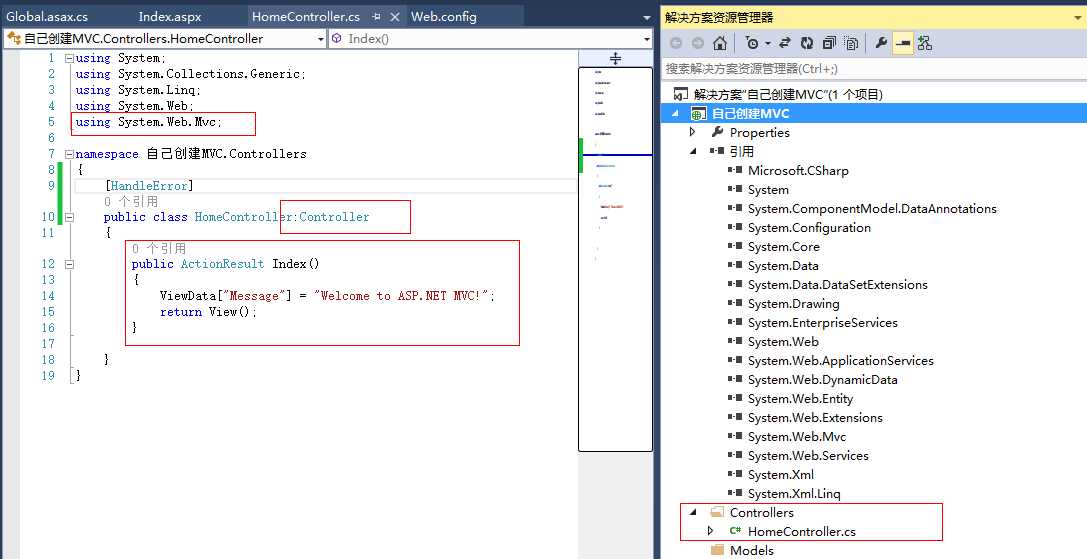This screenshot has height=559, width=1087.
Task: Click the View Class Diagram icon
Action: click(x=925, y=43)
